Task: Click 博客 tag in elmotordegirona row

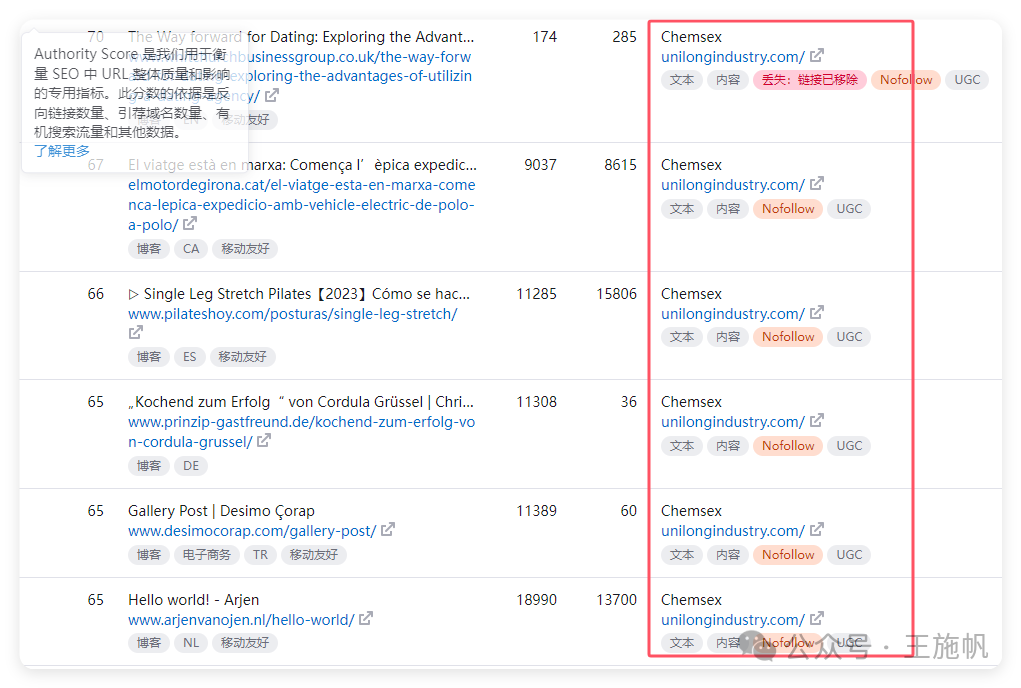Action: [148, 249]
